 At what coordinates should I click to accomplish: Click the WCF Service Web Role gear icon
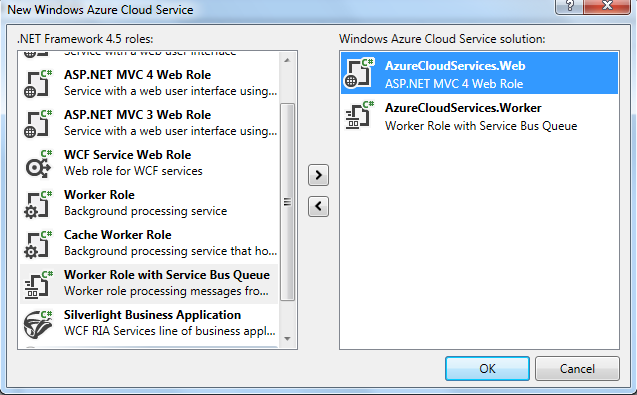[x=39, y=163]
